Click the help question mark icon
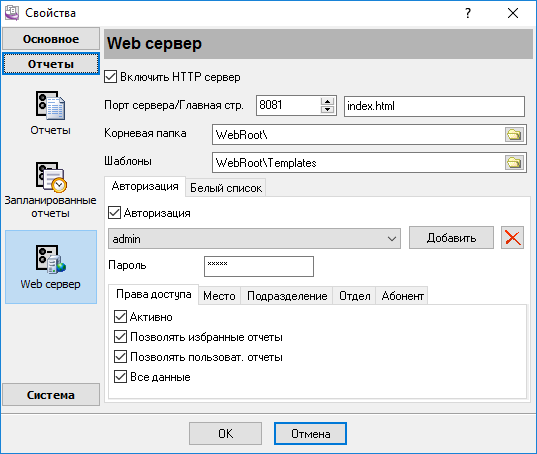The image size is (537, 454). pyautogui.click(x=468, y=13)
